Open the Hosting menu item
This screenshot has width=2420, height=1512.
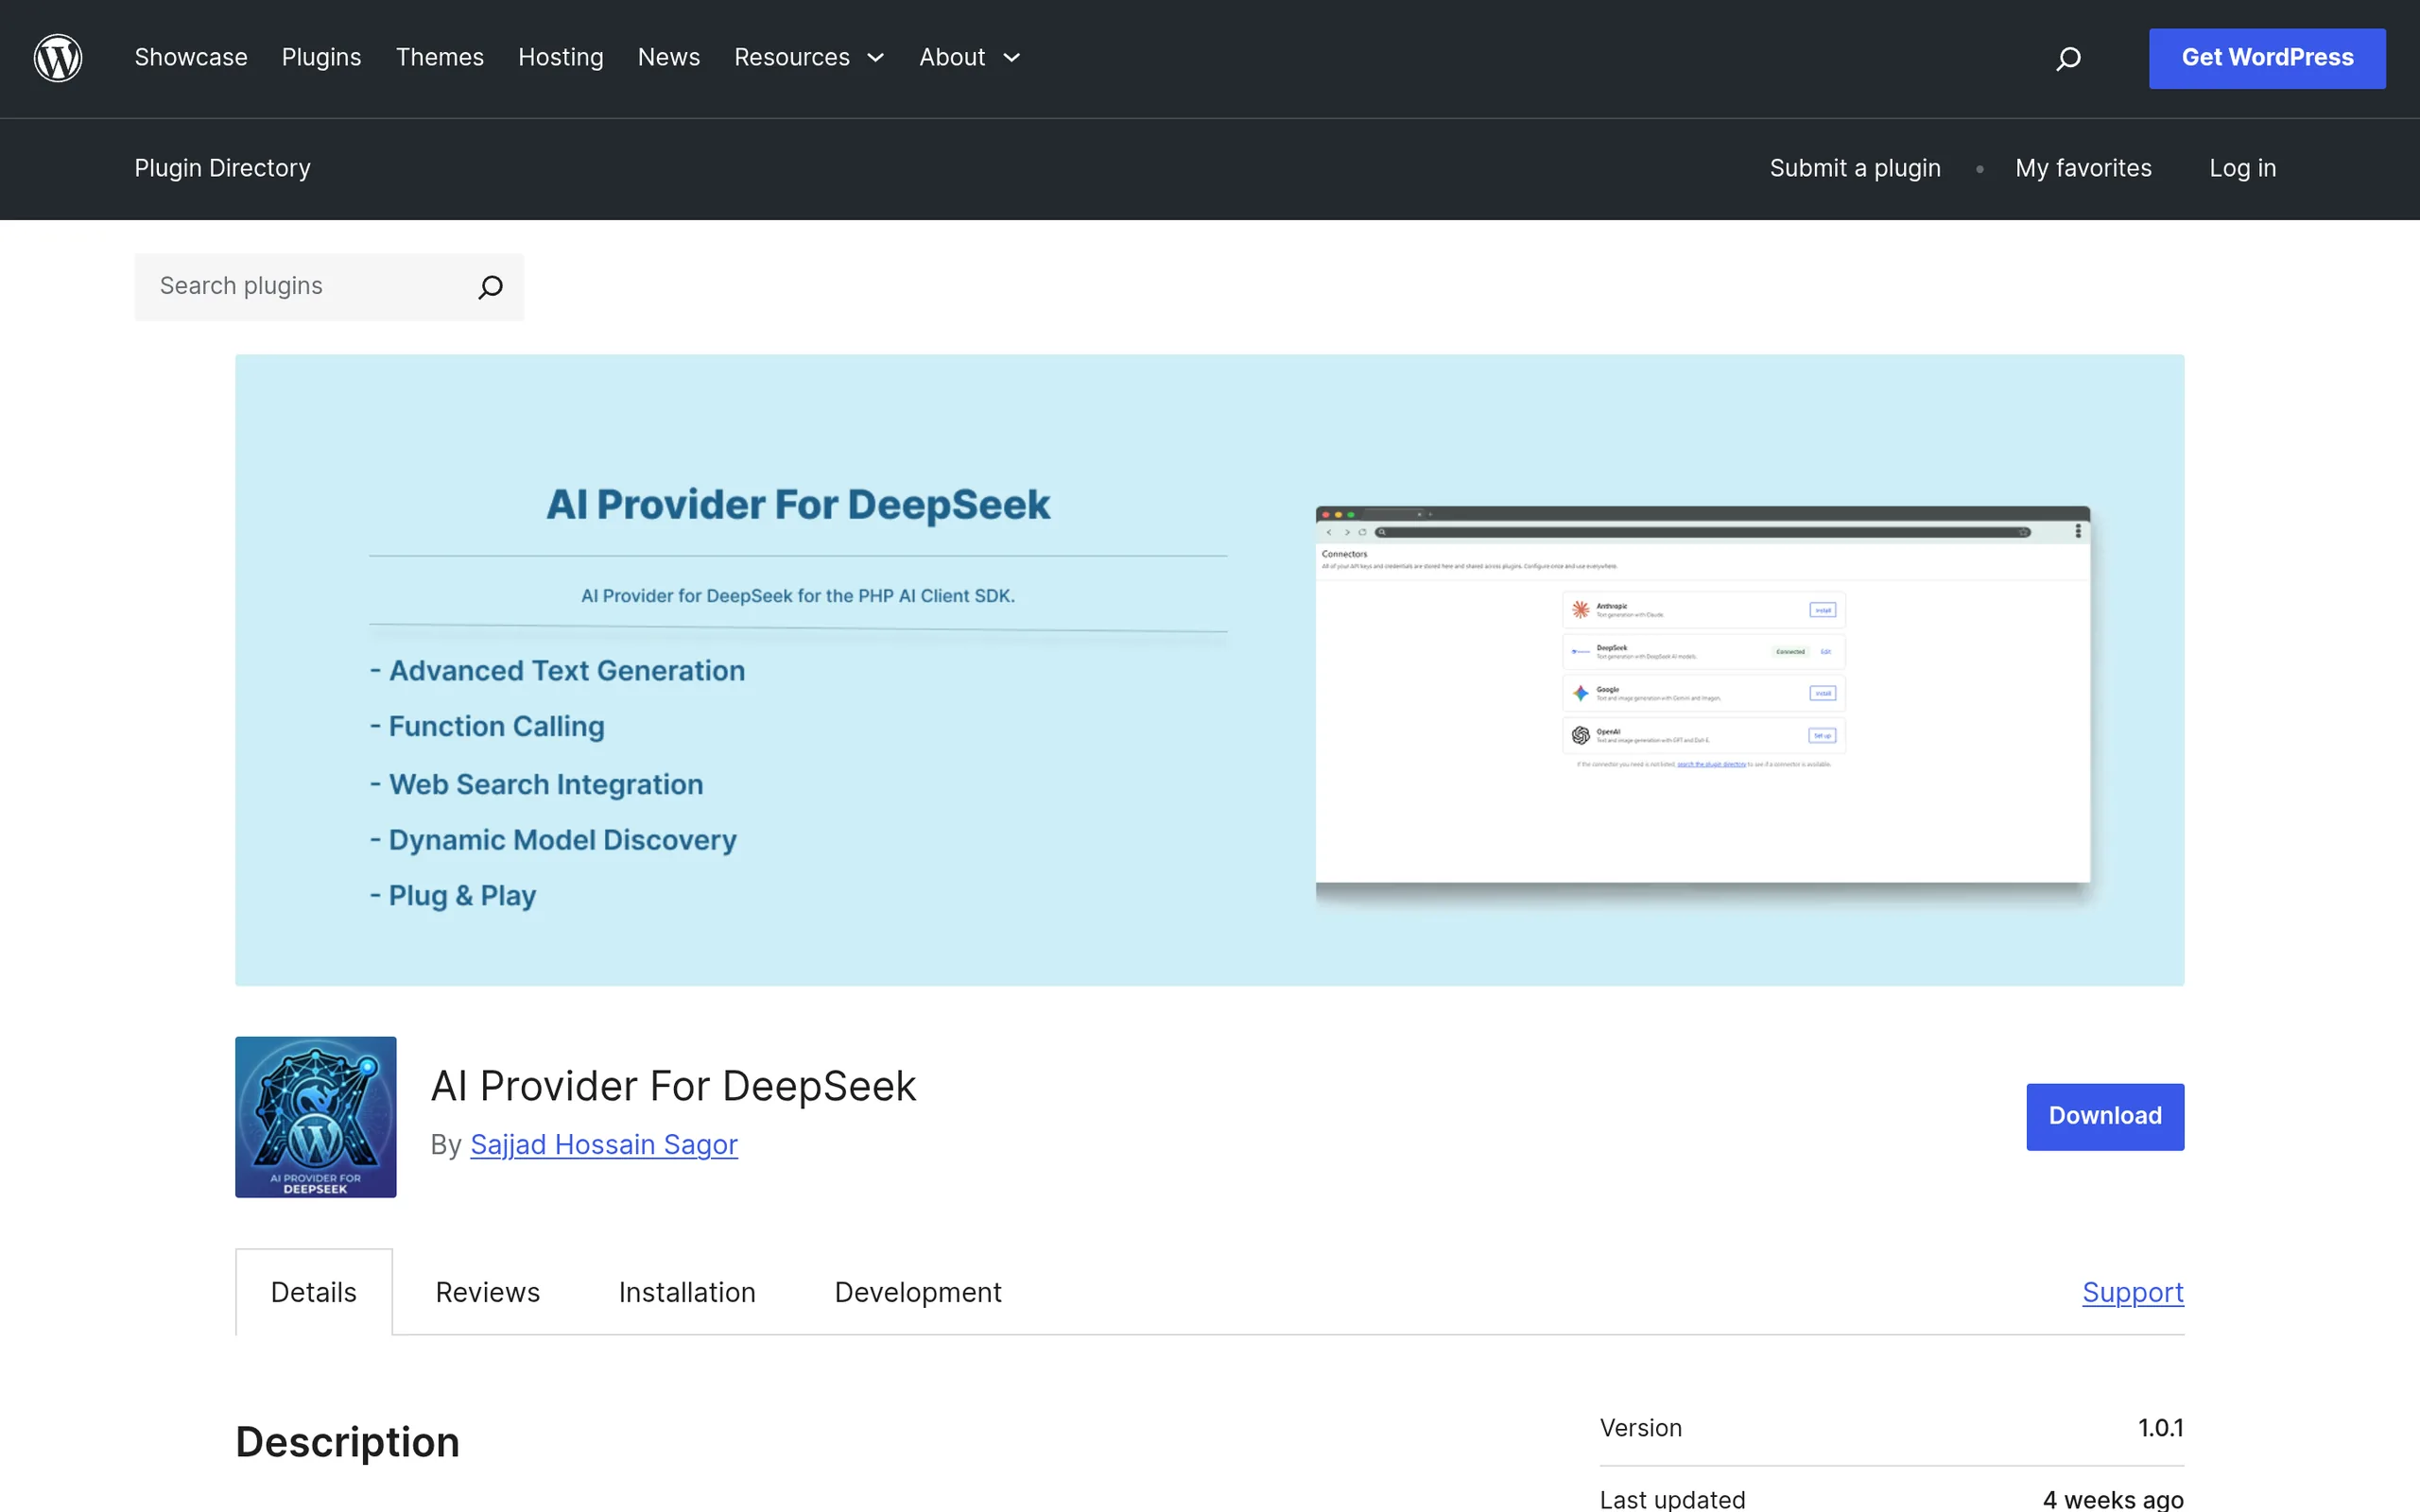(561, 58)
